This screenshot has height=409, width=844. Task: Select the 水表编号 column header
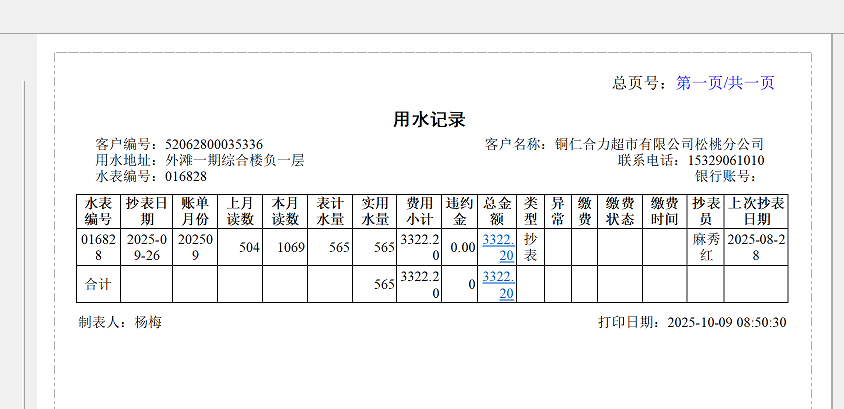click(x=98, y=211)
